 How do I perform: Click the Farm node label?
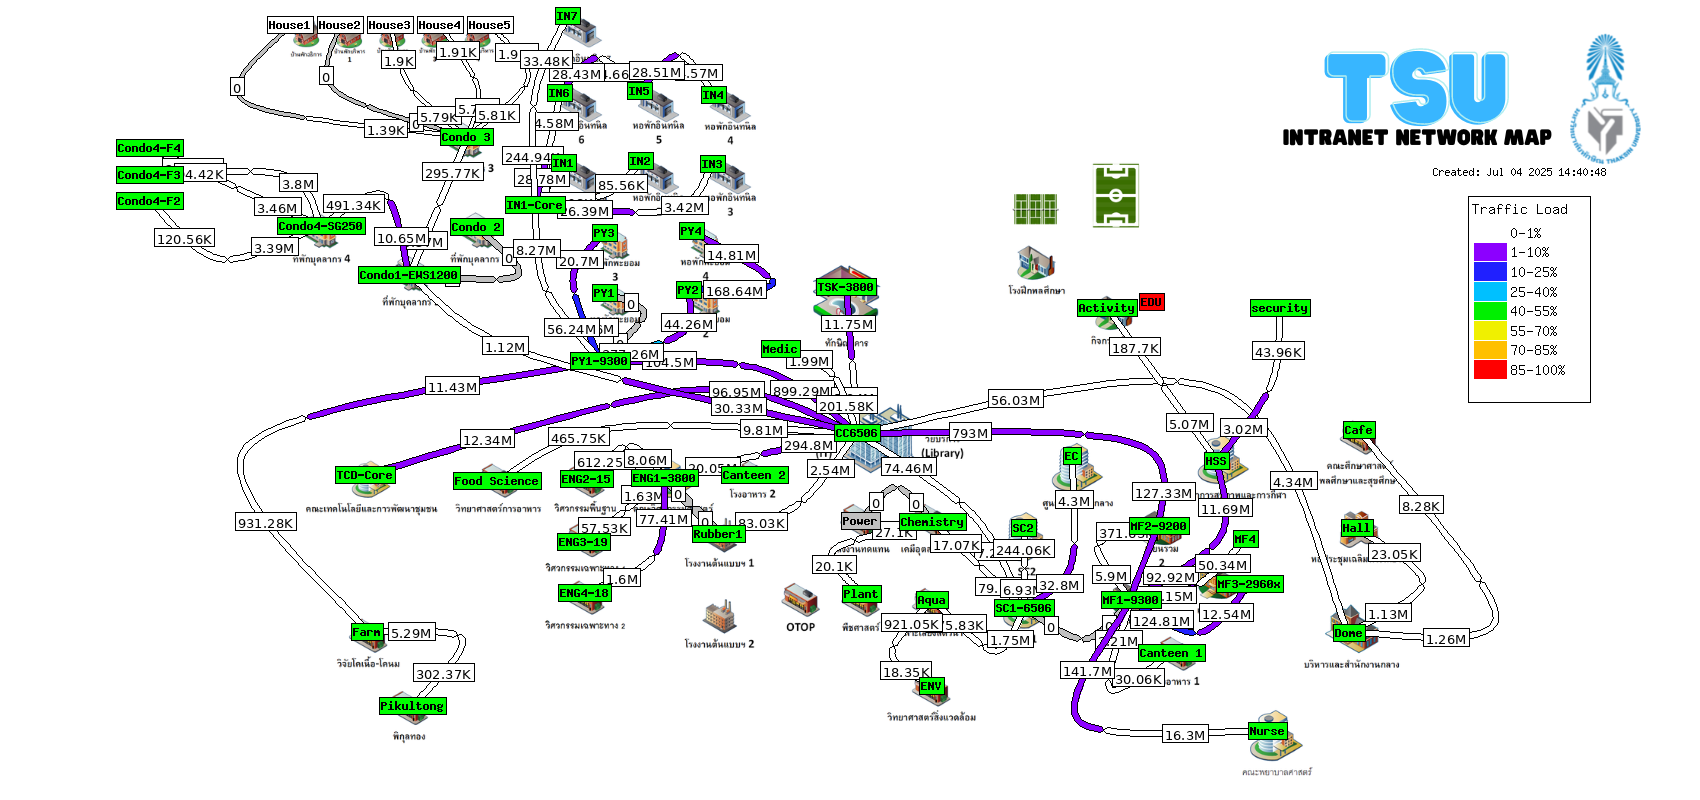tap(367, 632)
